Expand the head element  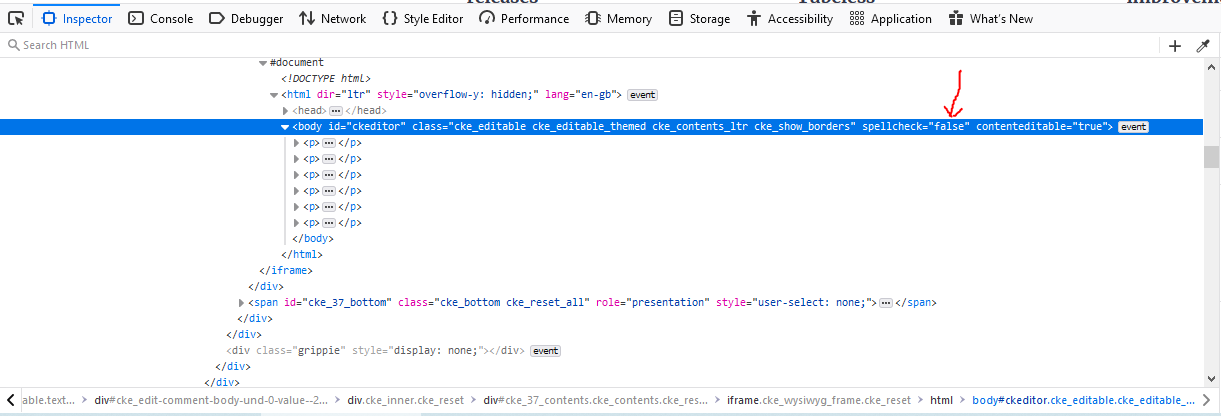coord(286,111)
